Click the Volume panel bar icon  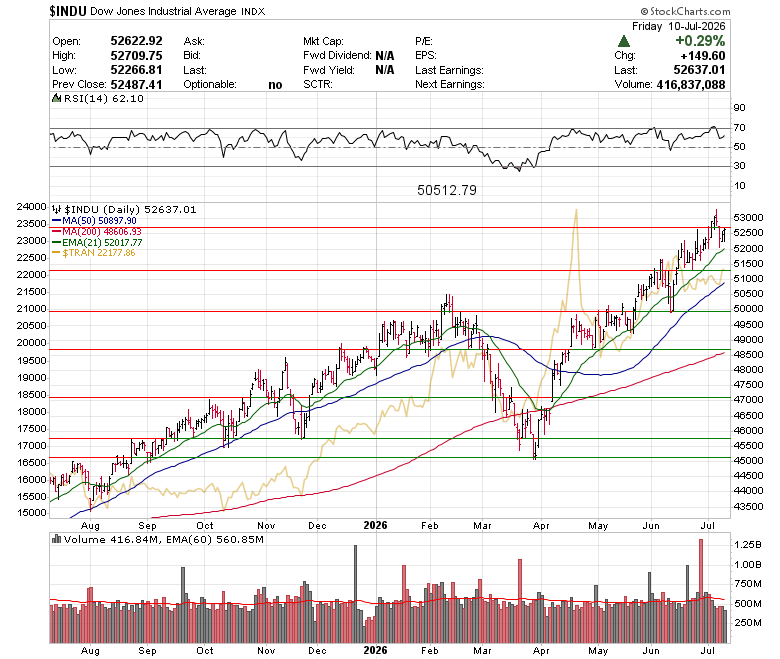click(57, 539)
